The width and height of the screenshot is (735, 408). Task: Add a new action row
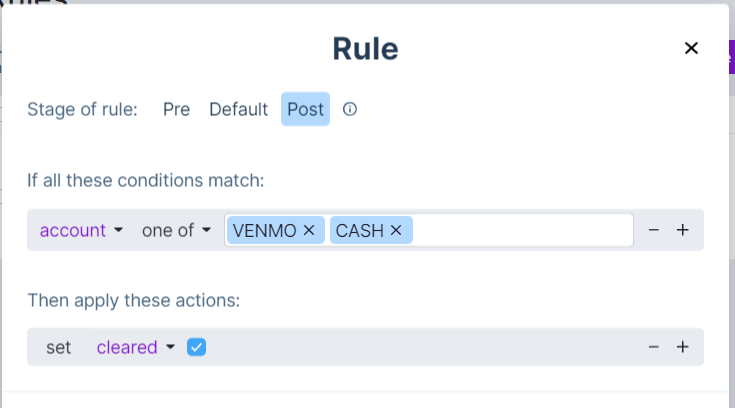pyautogui.click(x=683, y=347)
